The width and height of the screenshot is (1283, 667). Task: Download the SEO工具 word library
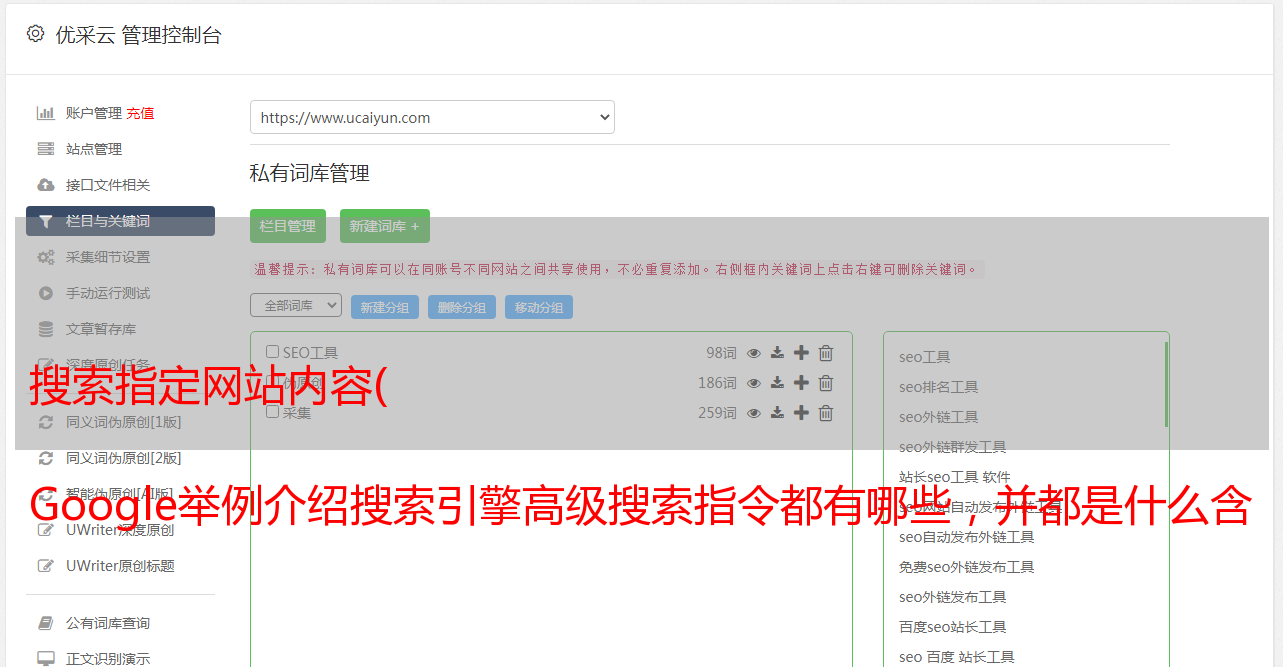[777, 353]
